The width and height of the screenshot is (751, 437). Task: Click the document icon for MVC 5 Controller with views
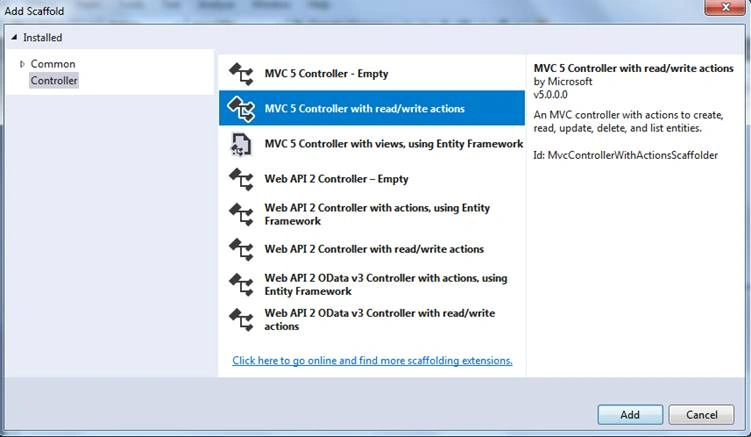click(x=241, y=144)
